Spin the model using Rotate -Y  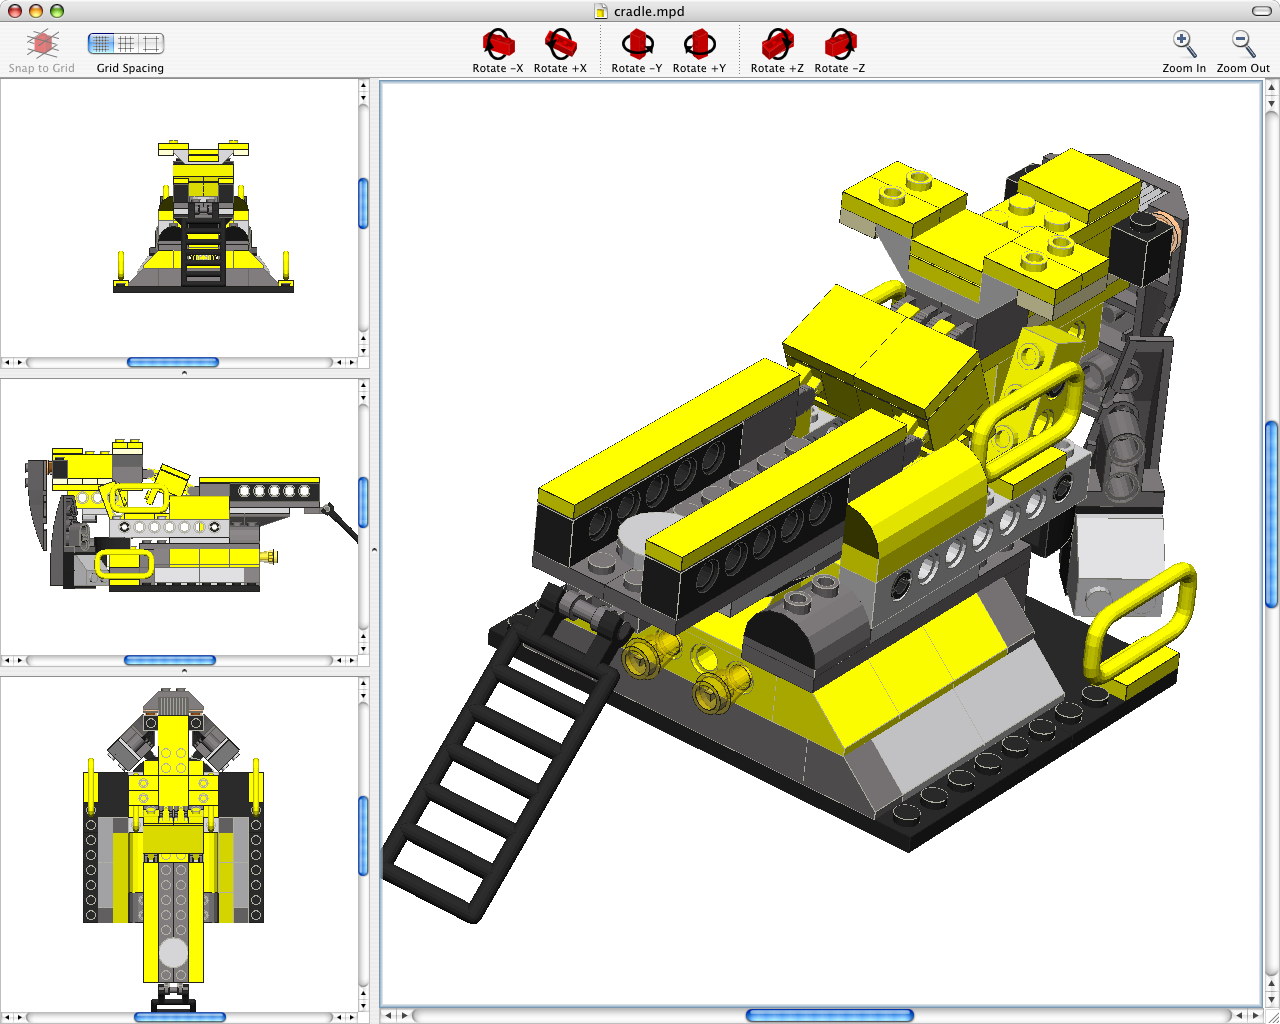637,45
